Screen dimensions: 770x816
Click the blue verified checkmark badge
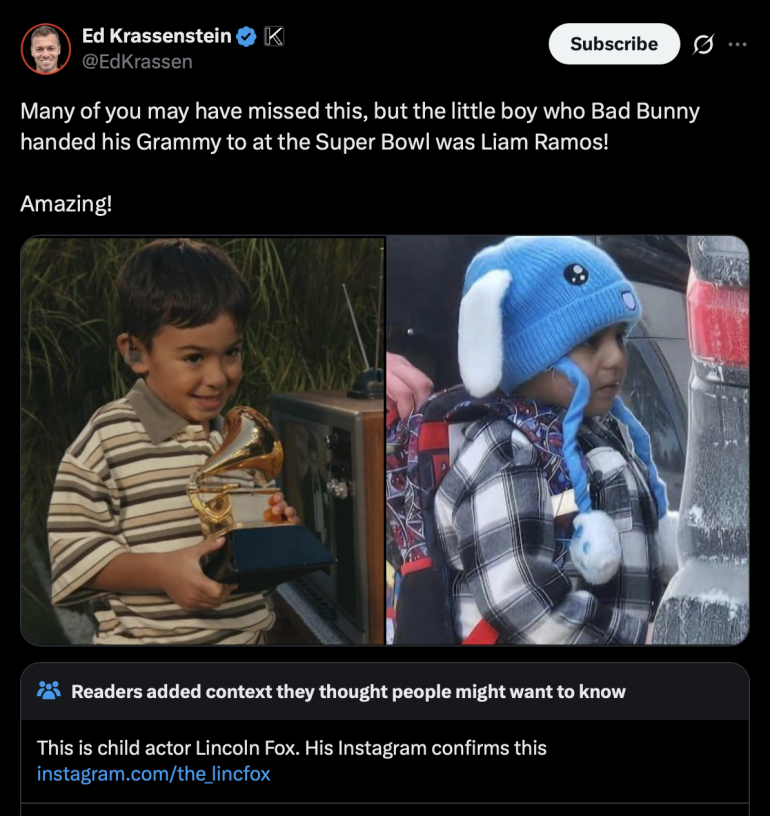click(246, 36)
